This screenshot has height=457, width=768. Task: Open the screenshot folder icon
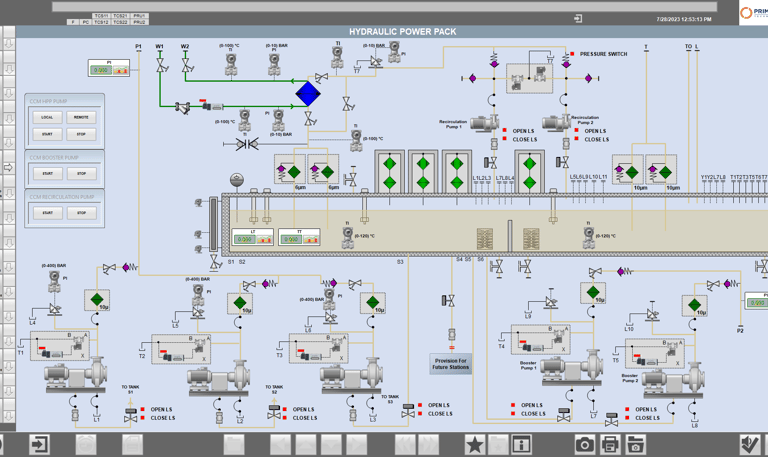pyautogui.click(x=635, y=445)
